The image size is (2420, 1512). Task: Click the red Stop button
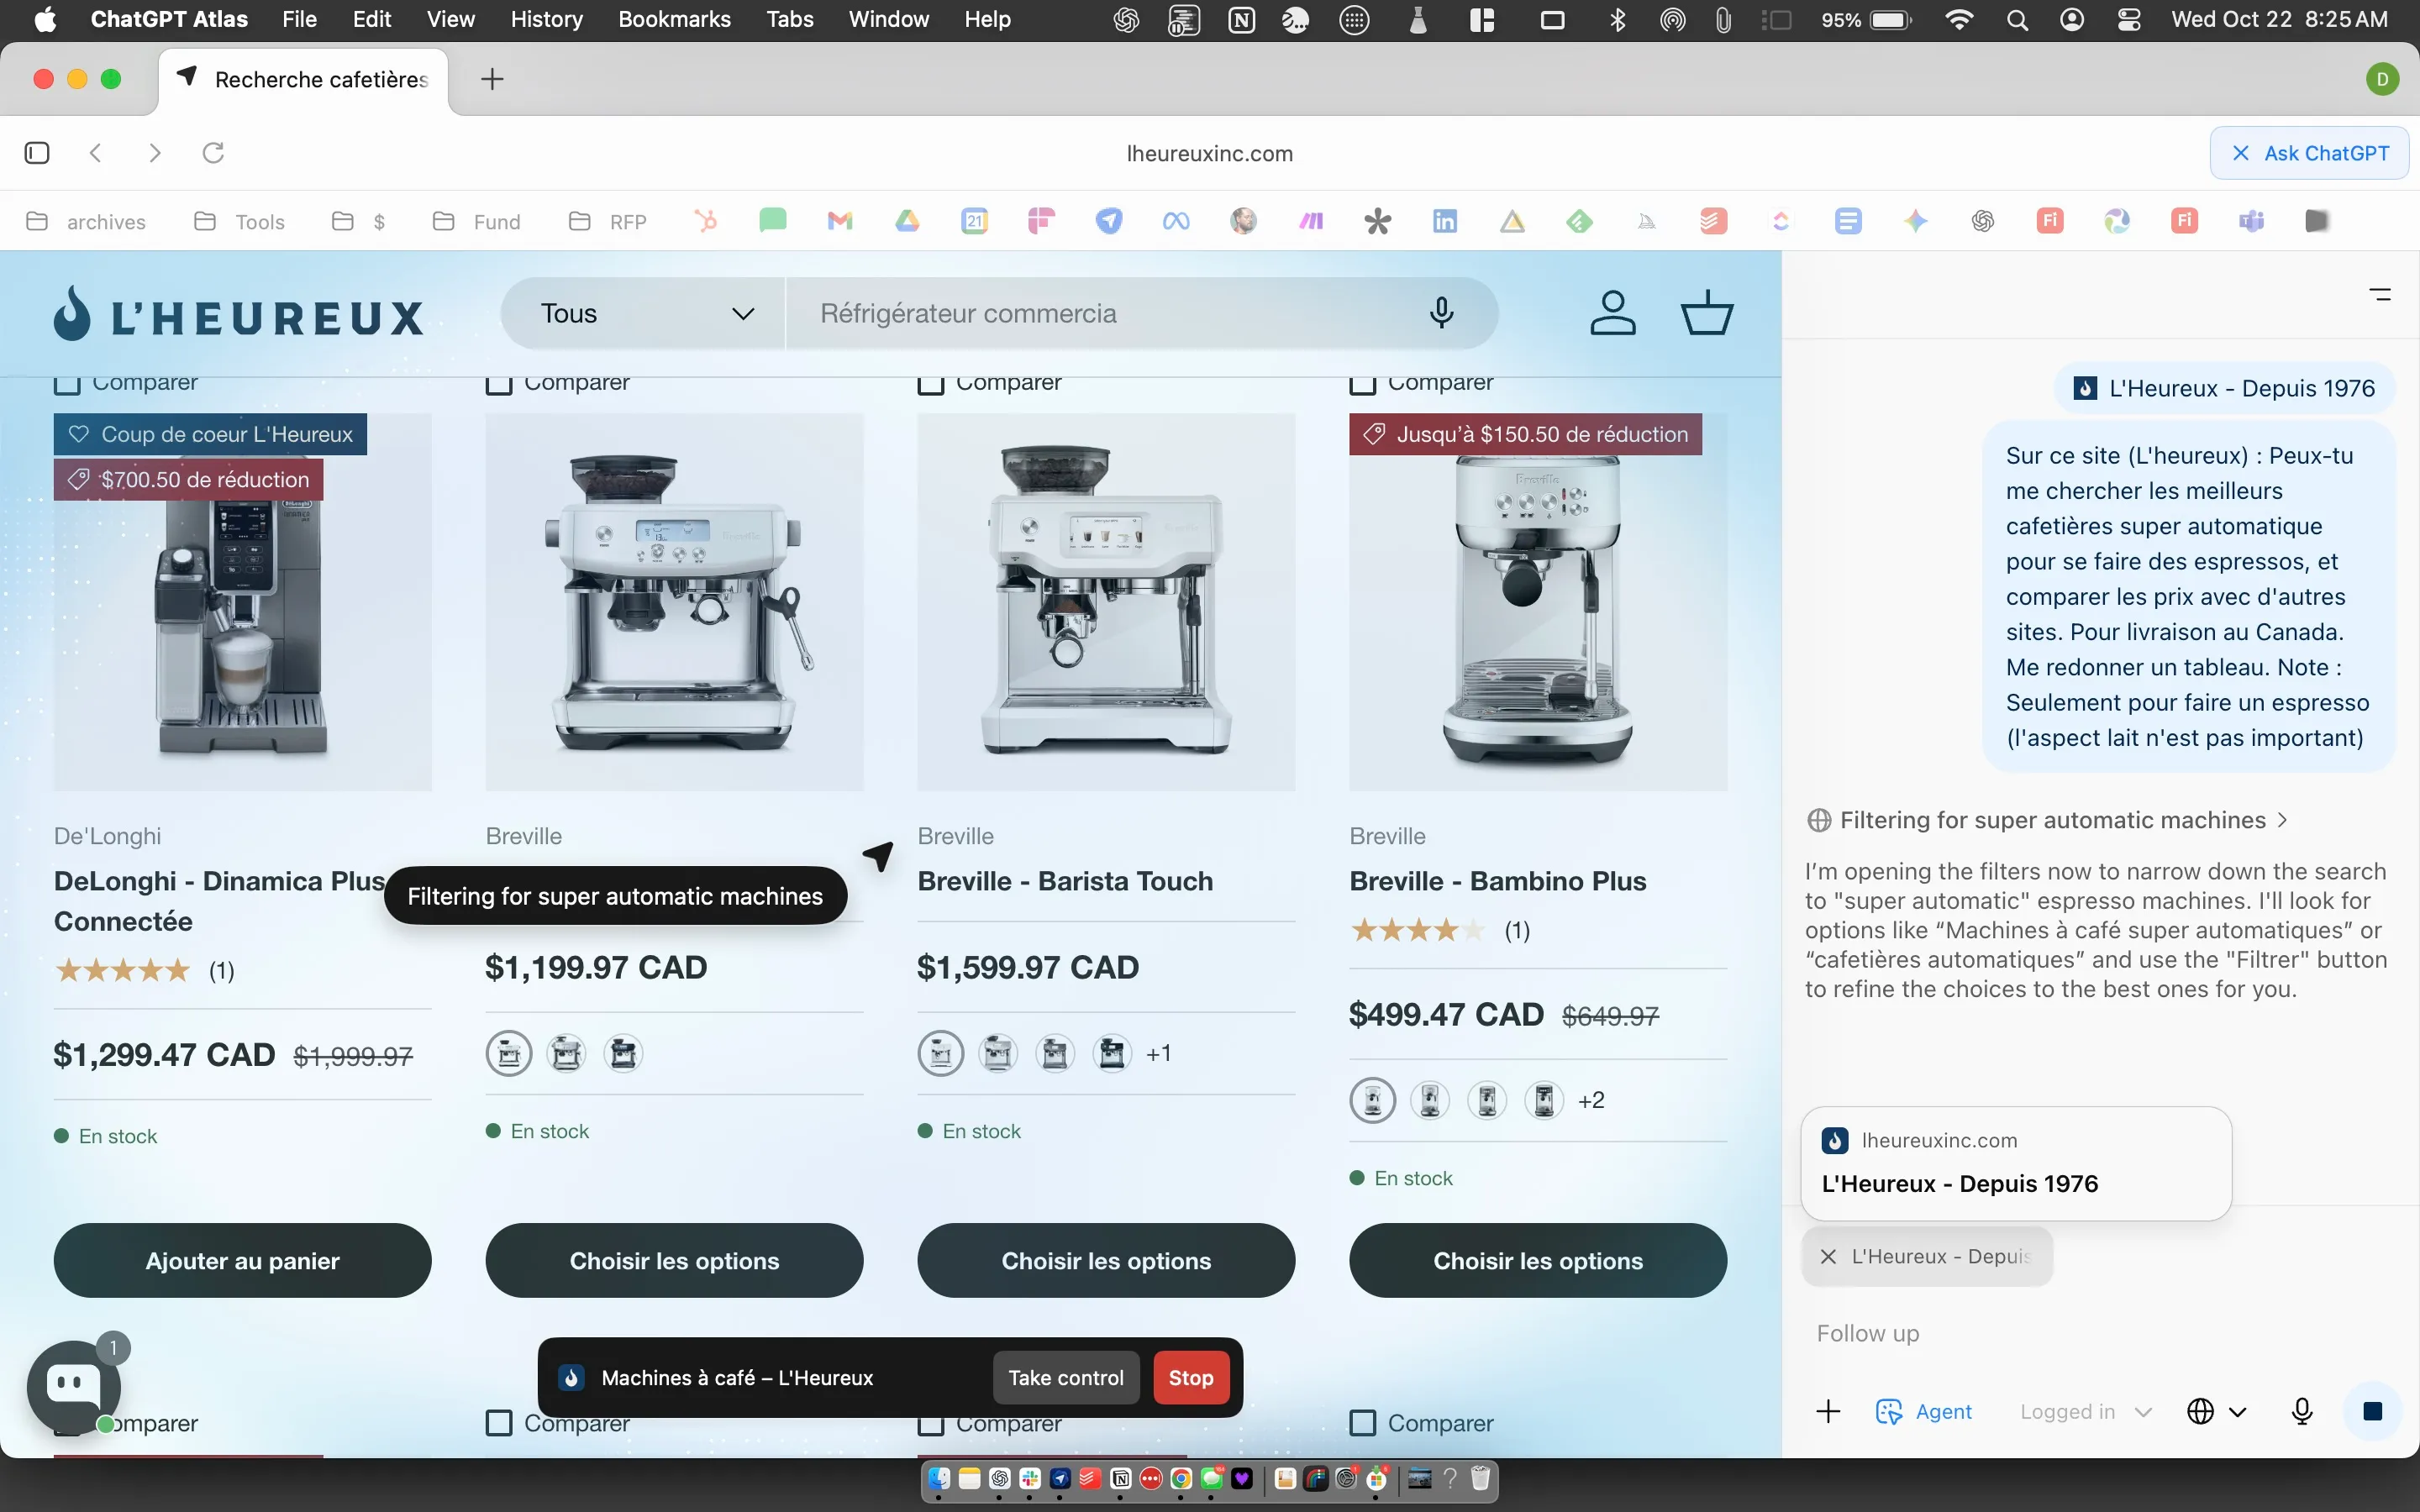(x=1191, y=1377)
